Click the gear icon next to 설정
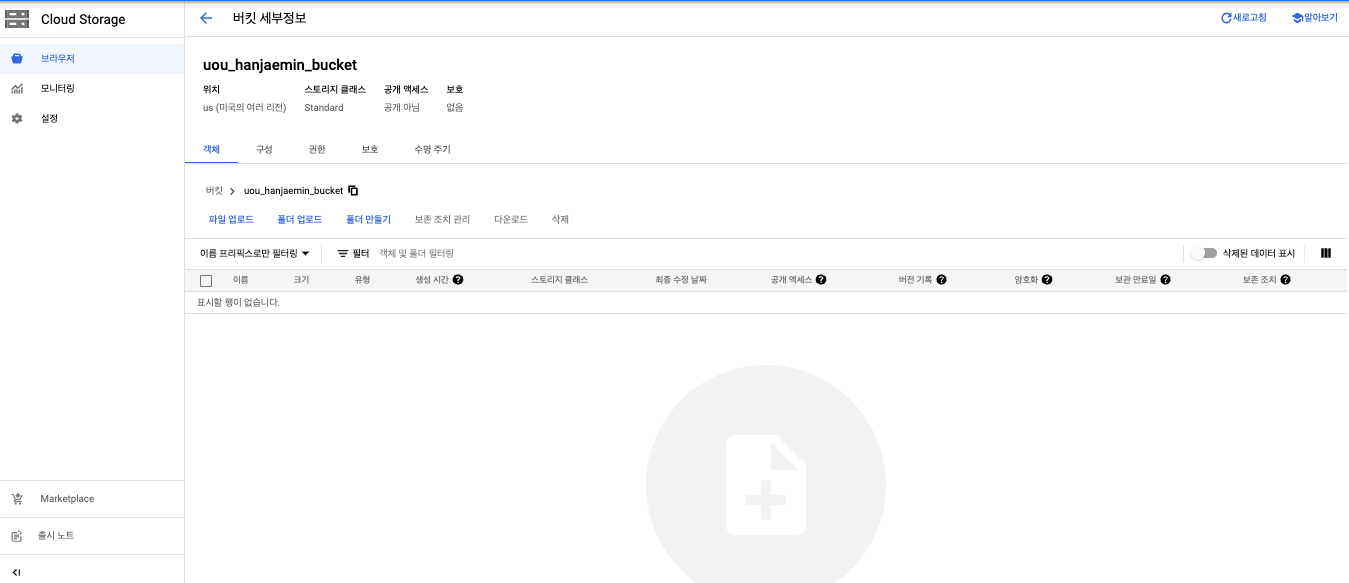 (x=17, y=119)
